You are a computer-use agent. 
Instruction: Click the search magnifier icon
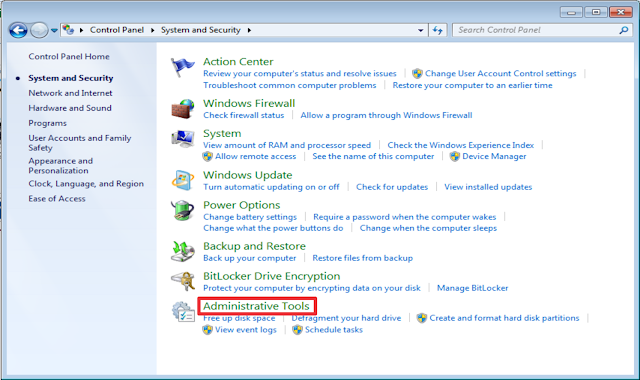pos(623,30)
